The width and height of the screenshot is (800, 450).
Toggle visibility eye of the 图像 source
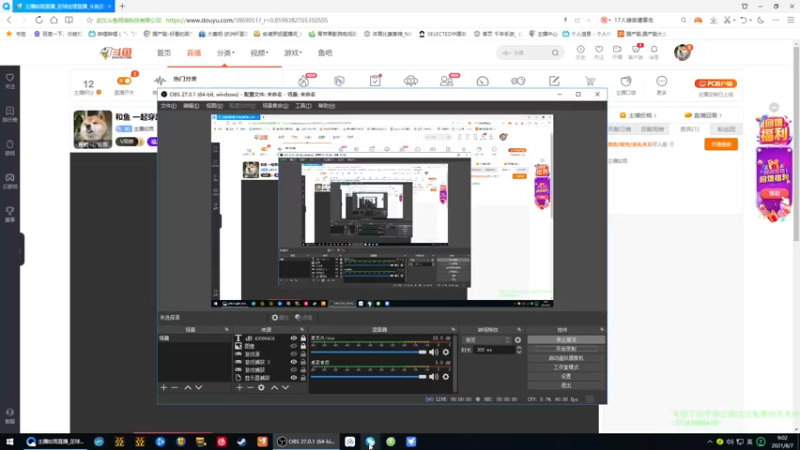(x=293, y=346)
